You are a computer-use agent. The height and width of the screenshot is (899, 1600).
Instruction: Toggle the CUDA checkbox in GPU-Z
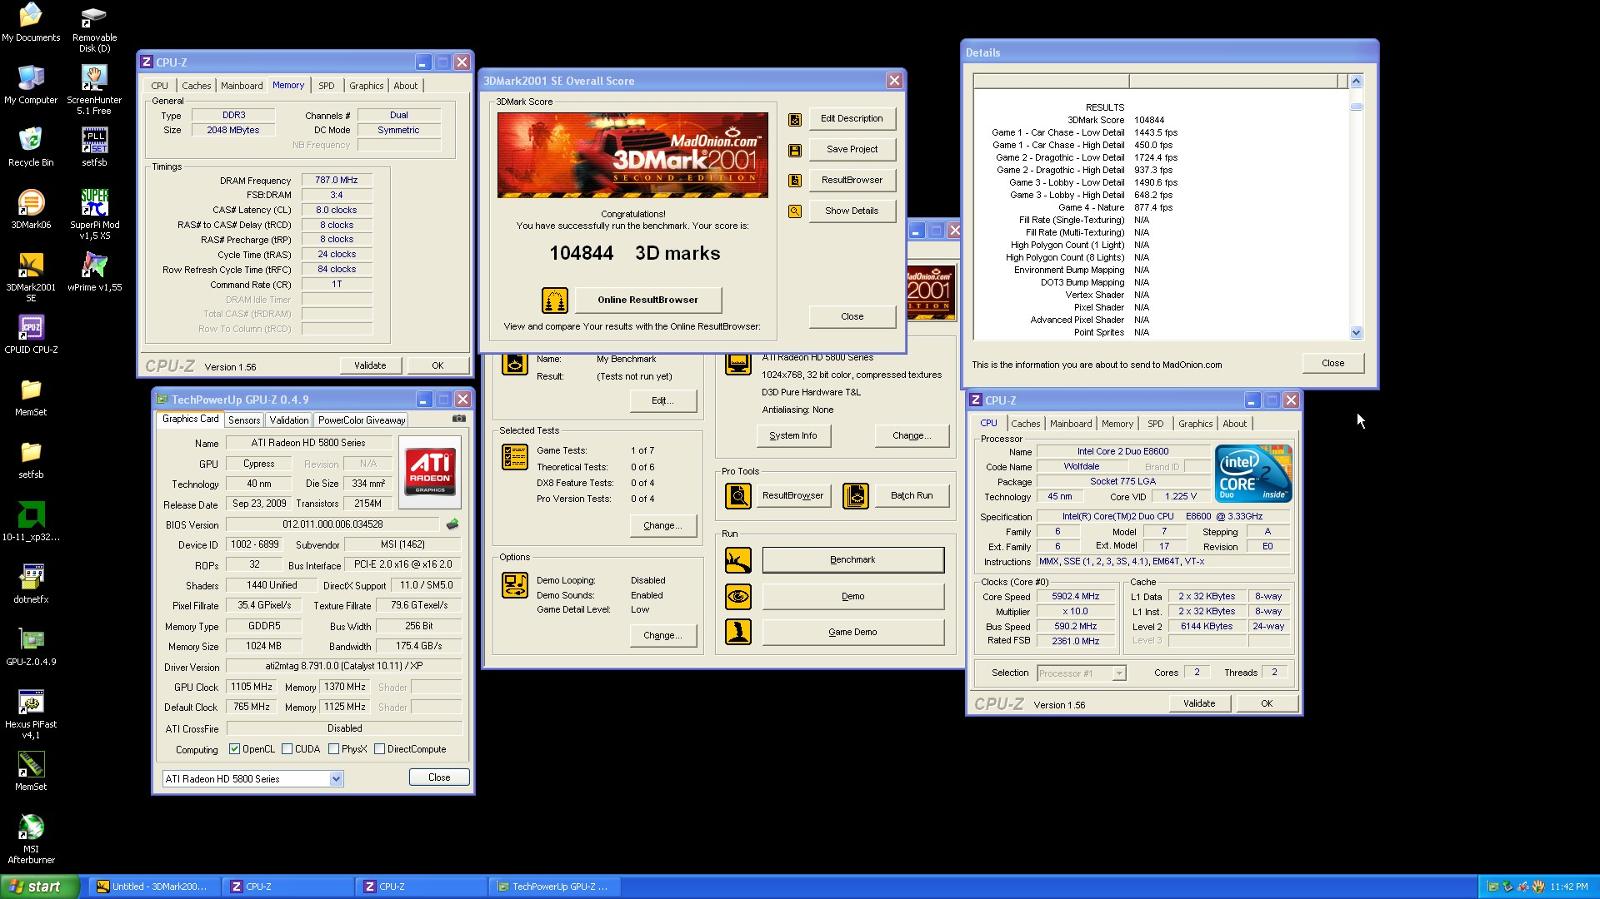coord(287,749)
